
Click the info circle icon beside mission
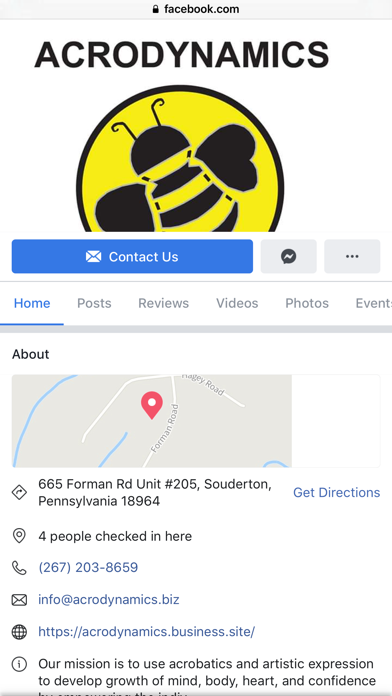coord(19,664)
